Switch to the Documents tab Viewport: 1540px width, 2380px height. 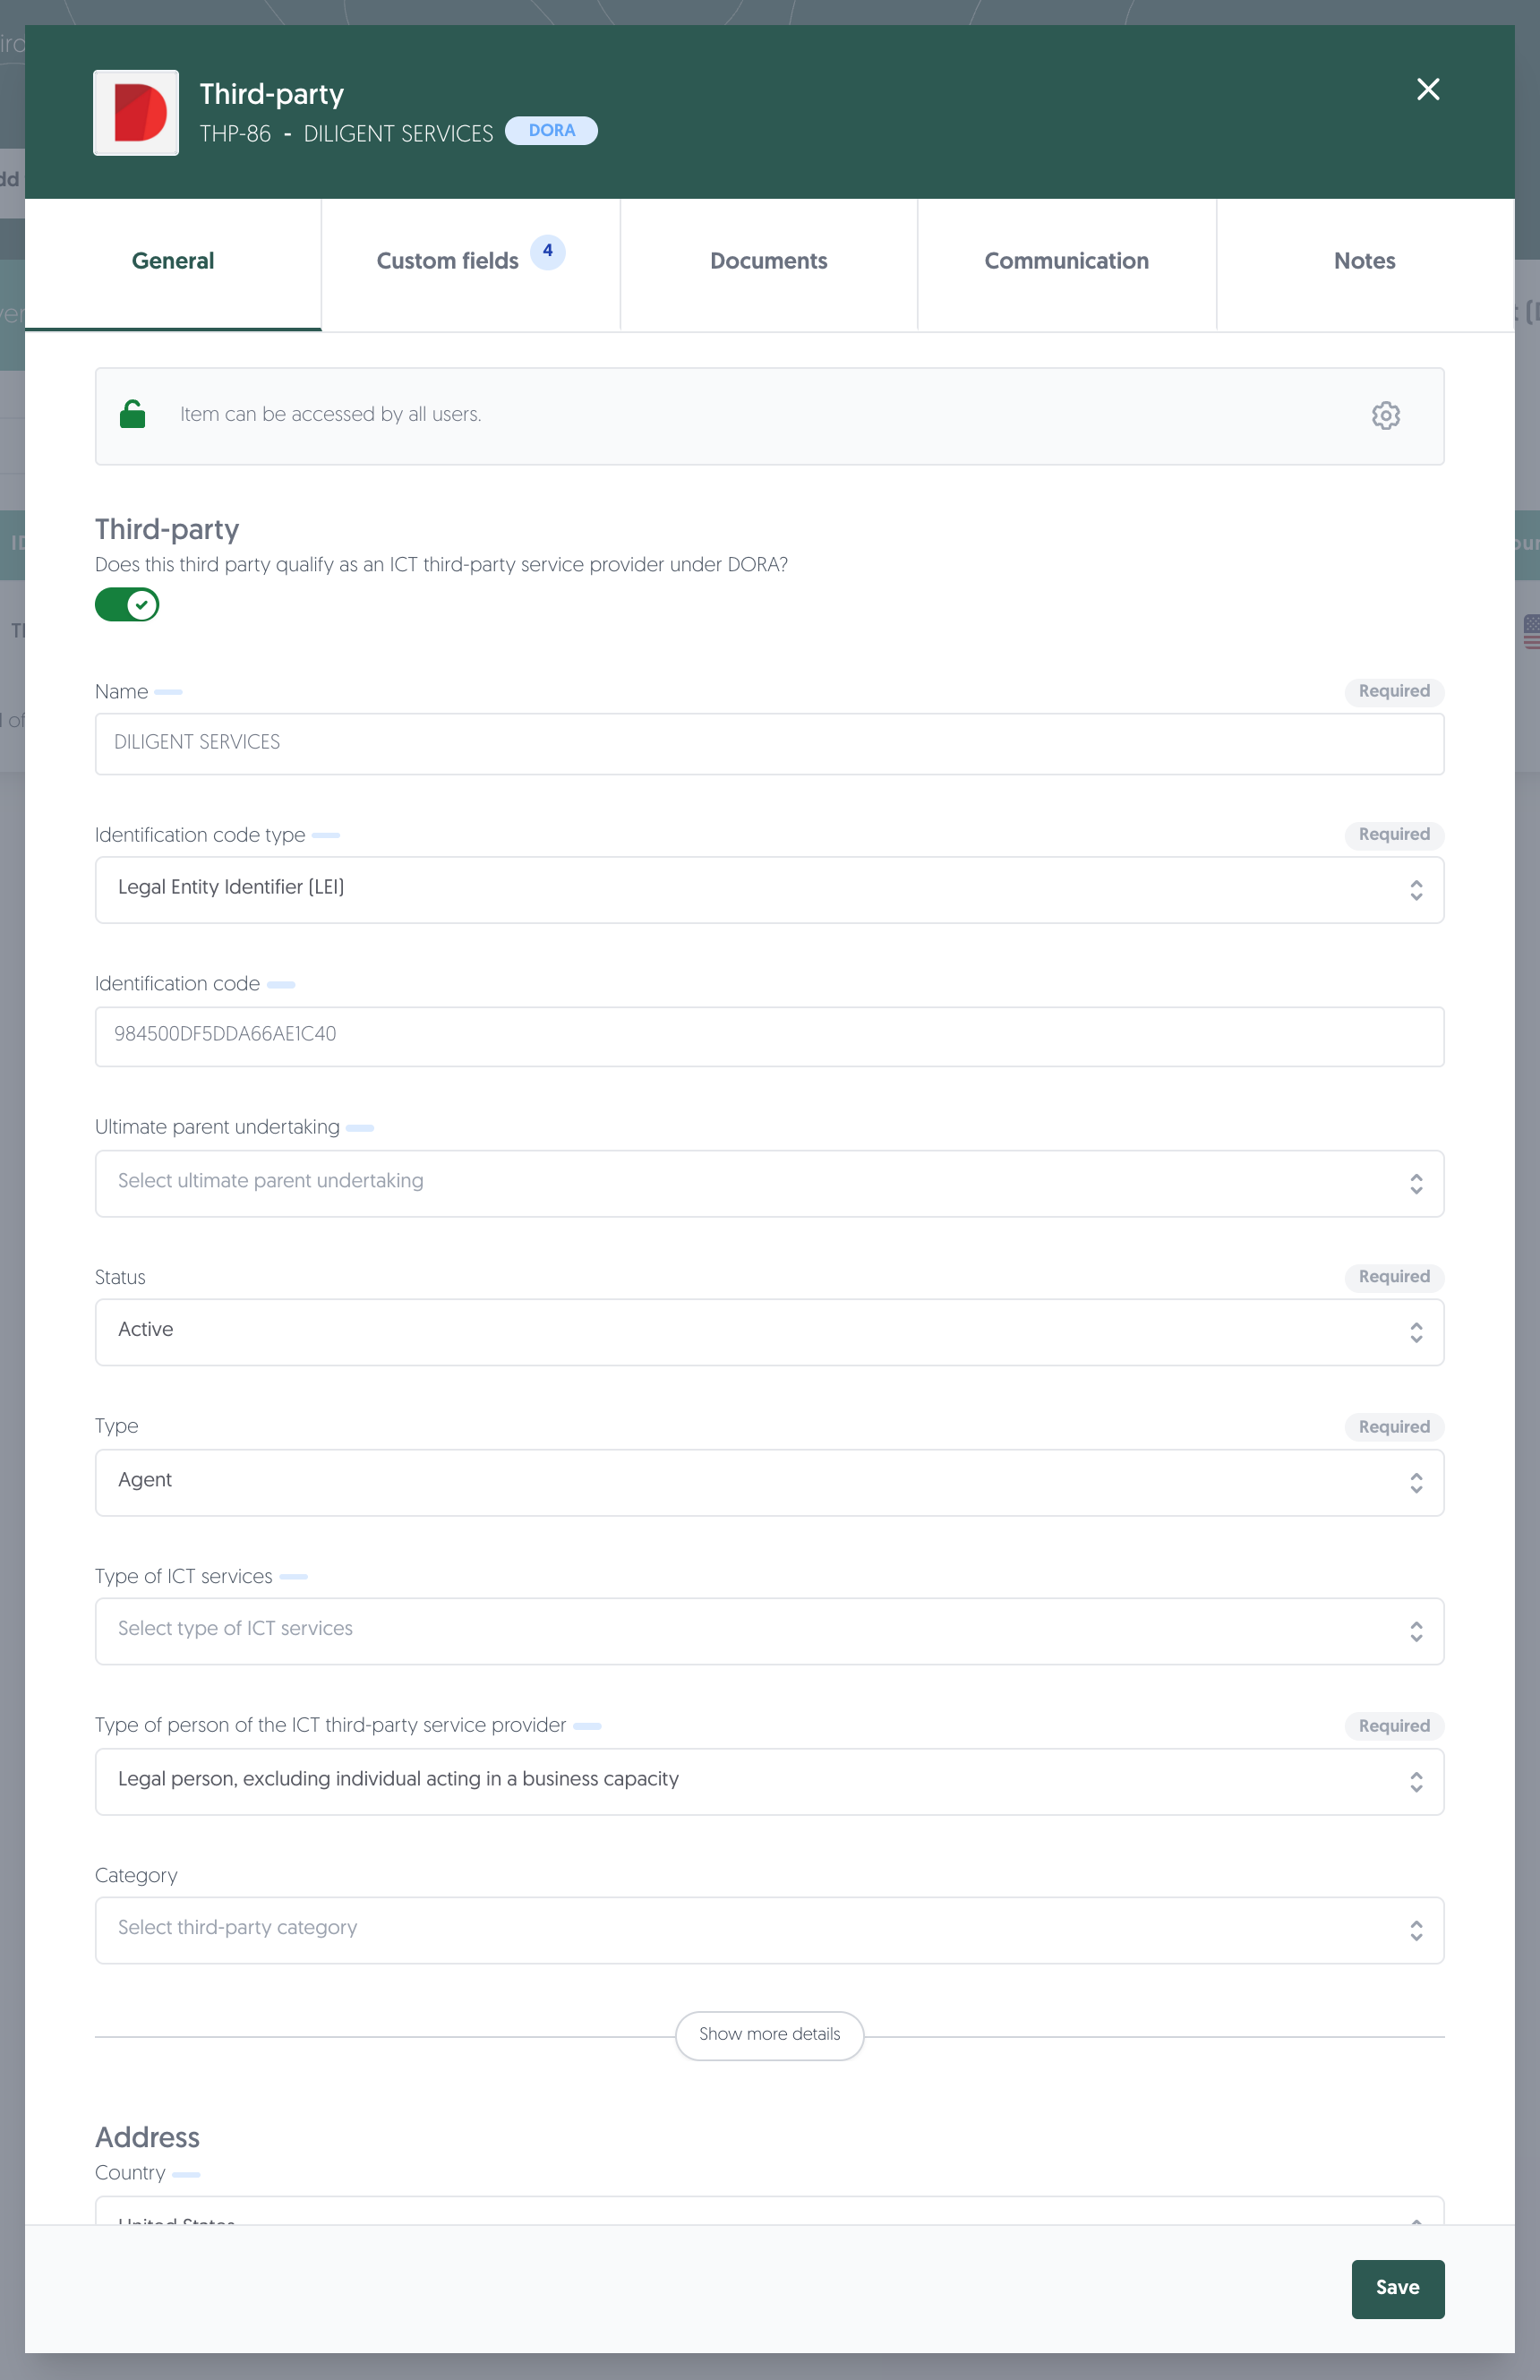tap(769, 262)
